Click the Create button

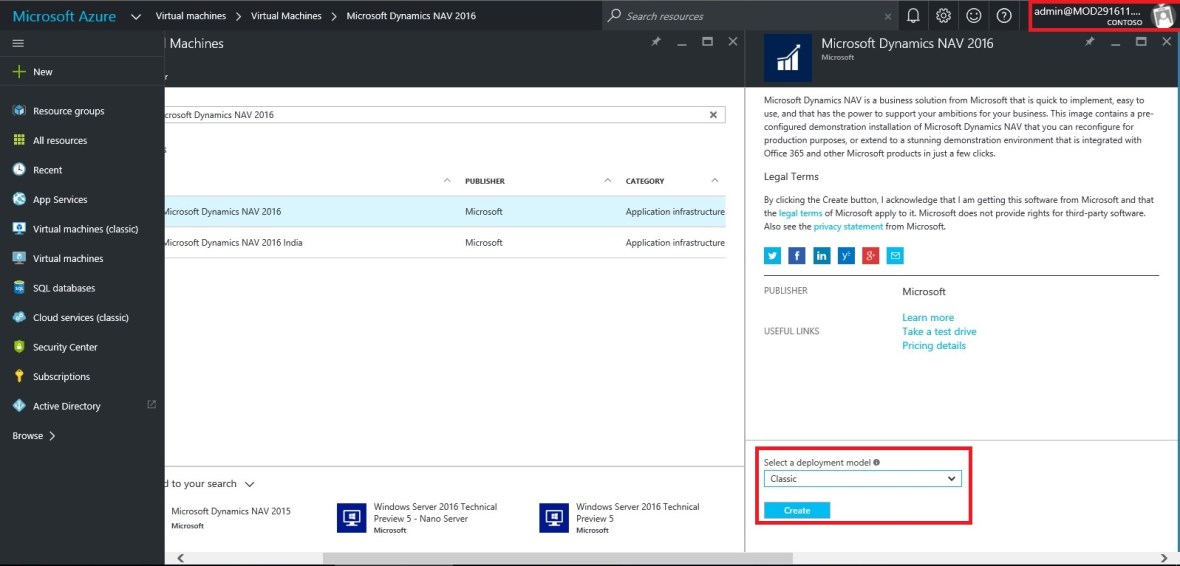pyautogui.click(x=797, y=510)
